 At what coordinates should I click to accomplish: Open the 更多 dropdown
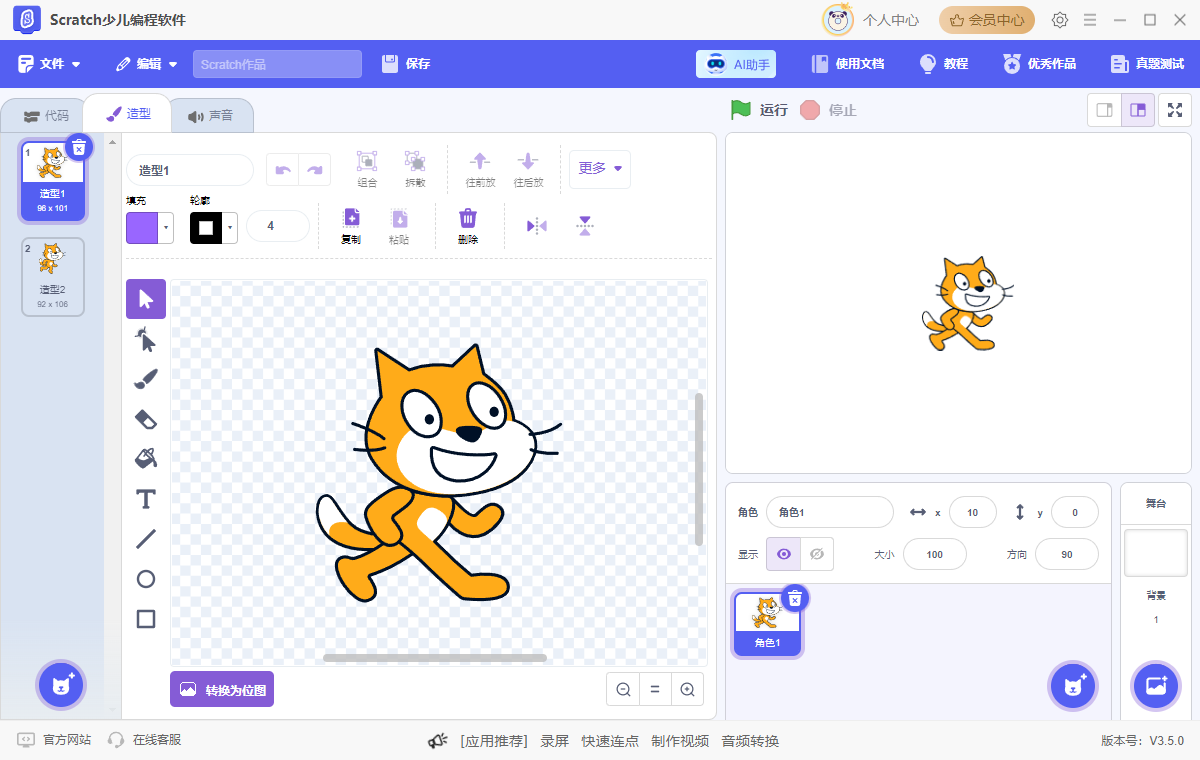point(599,169)
